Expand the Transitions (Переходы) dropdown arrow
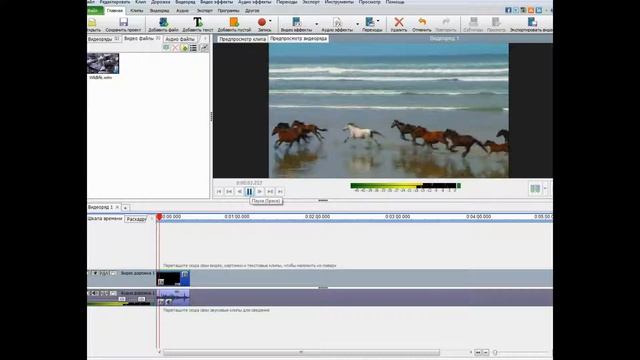 (x=378, y=20)
